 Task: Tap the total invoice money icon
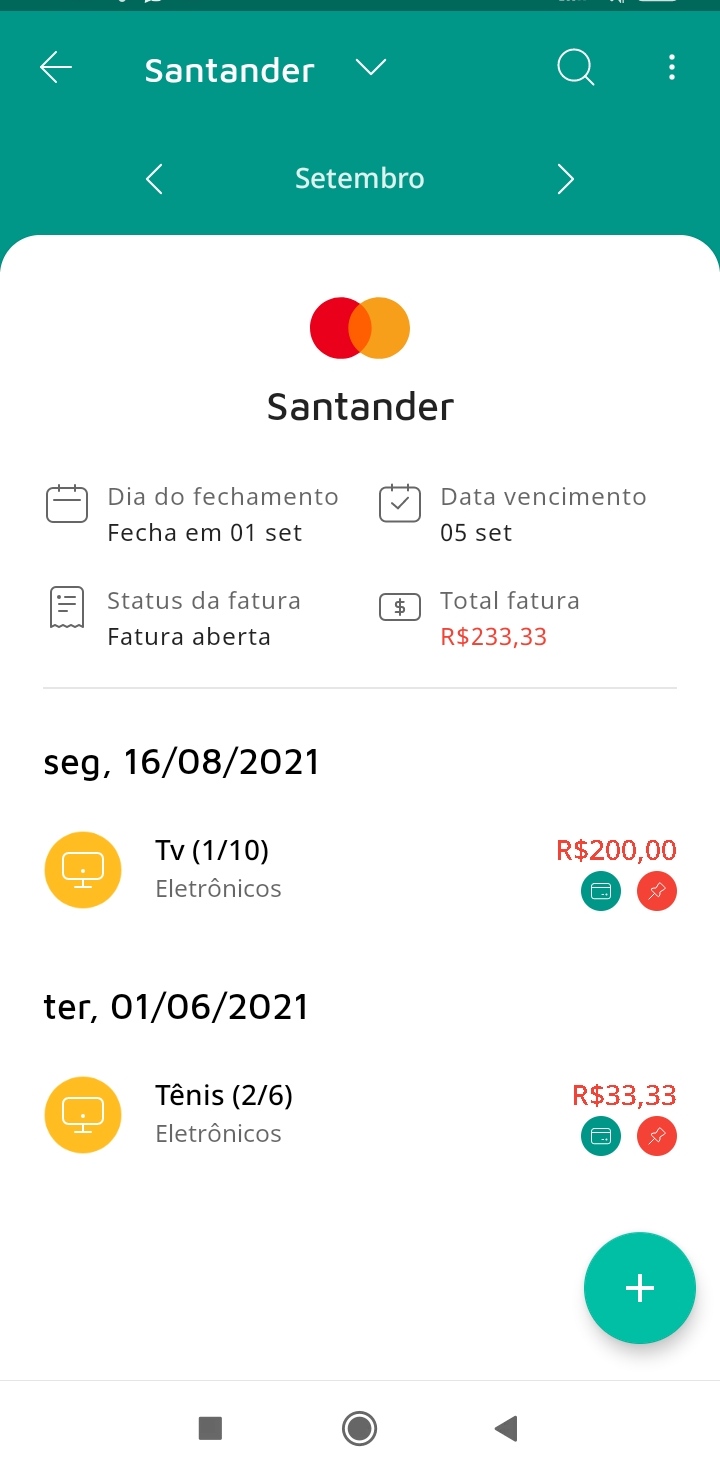399,607
